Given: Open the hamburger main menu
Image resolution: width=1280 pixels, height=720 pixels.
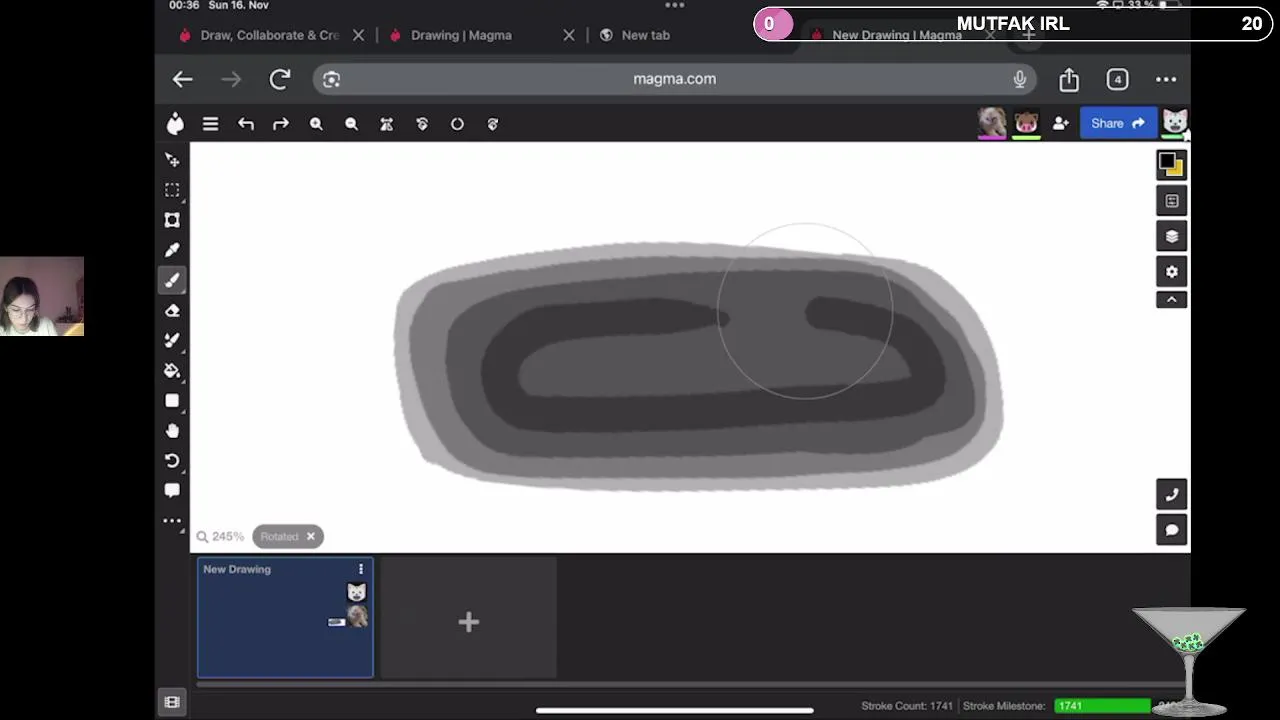Looking at the screenshot, I should pyautogui.click(x=210, y=124).
